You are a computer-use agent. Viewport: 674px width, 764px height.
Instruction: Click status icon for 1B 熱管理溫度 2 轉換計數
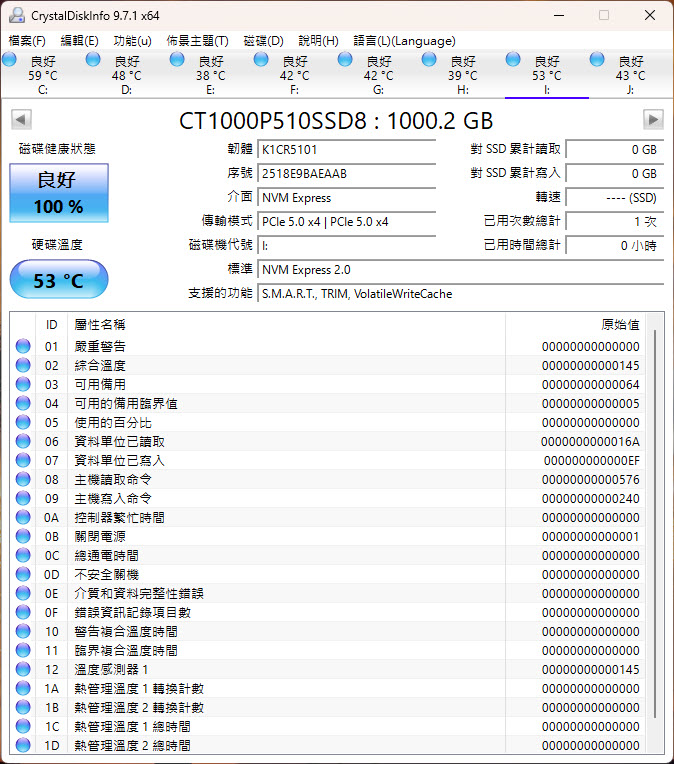coord(23,707)
